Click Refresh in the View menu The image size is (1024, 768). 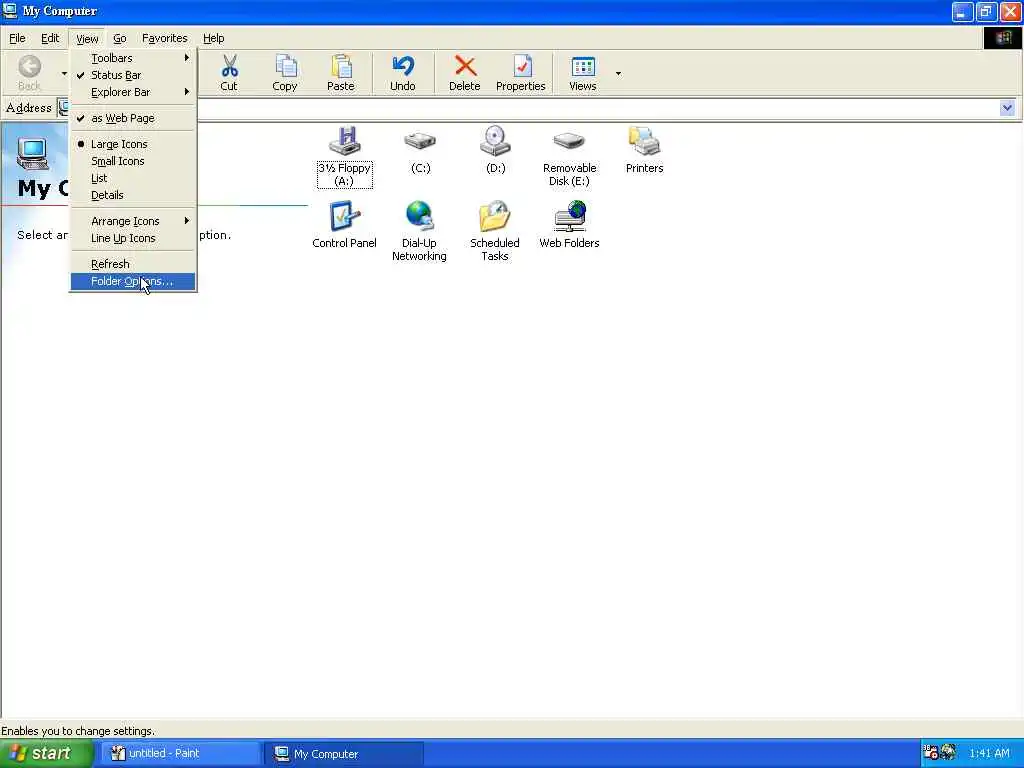click(133, 264)
